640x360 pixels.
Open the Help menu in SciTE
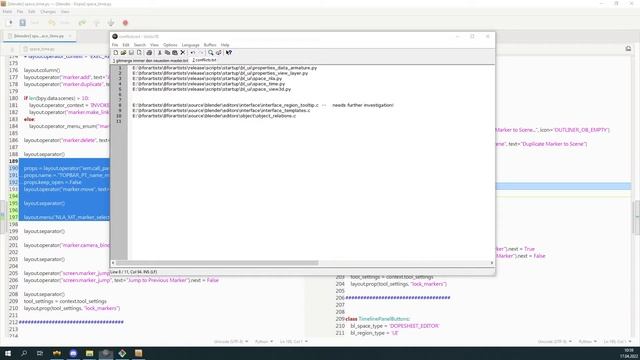225,45
